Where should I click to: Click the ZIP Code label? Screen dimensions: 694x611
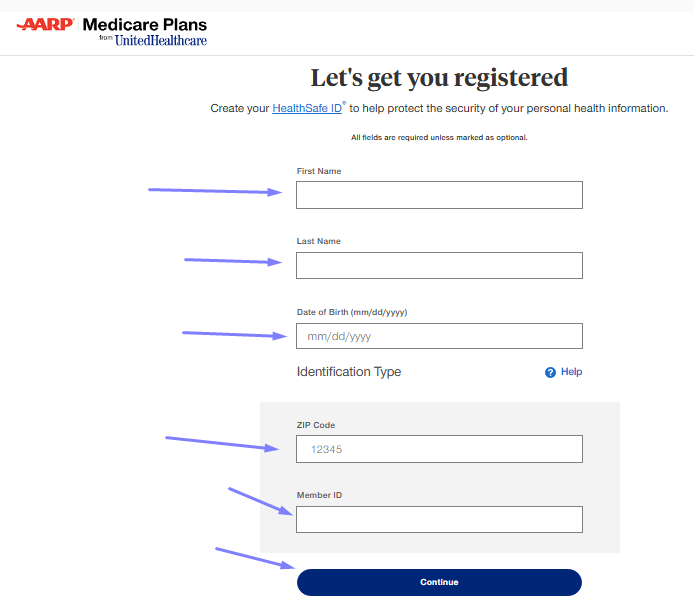coord(316,425)
